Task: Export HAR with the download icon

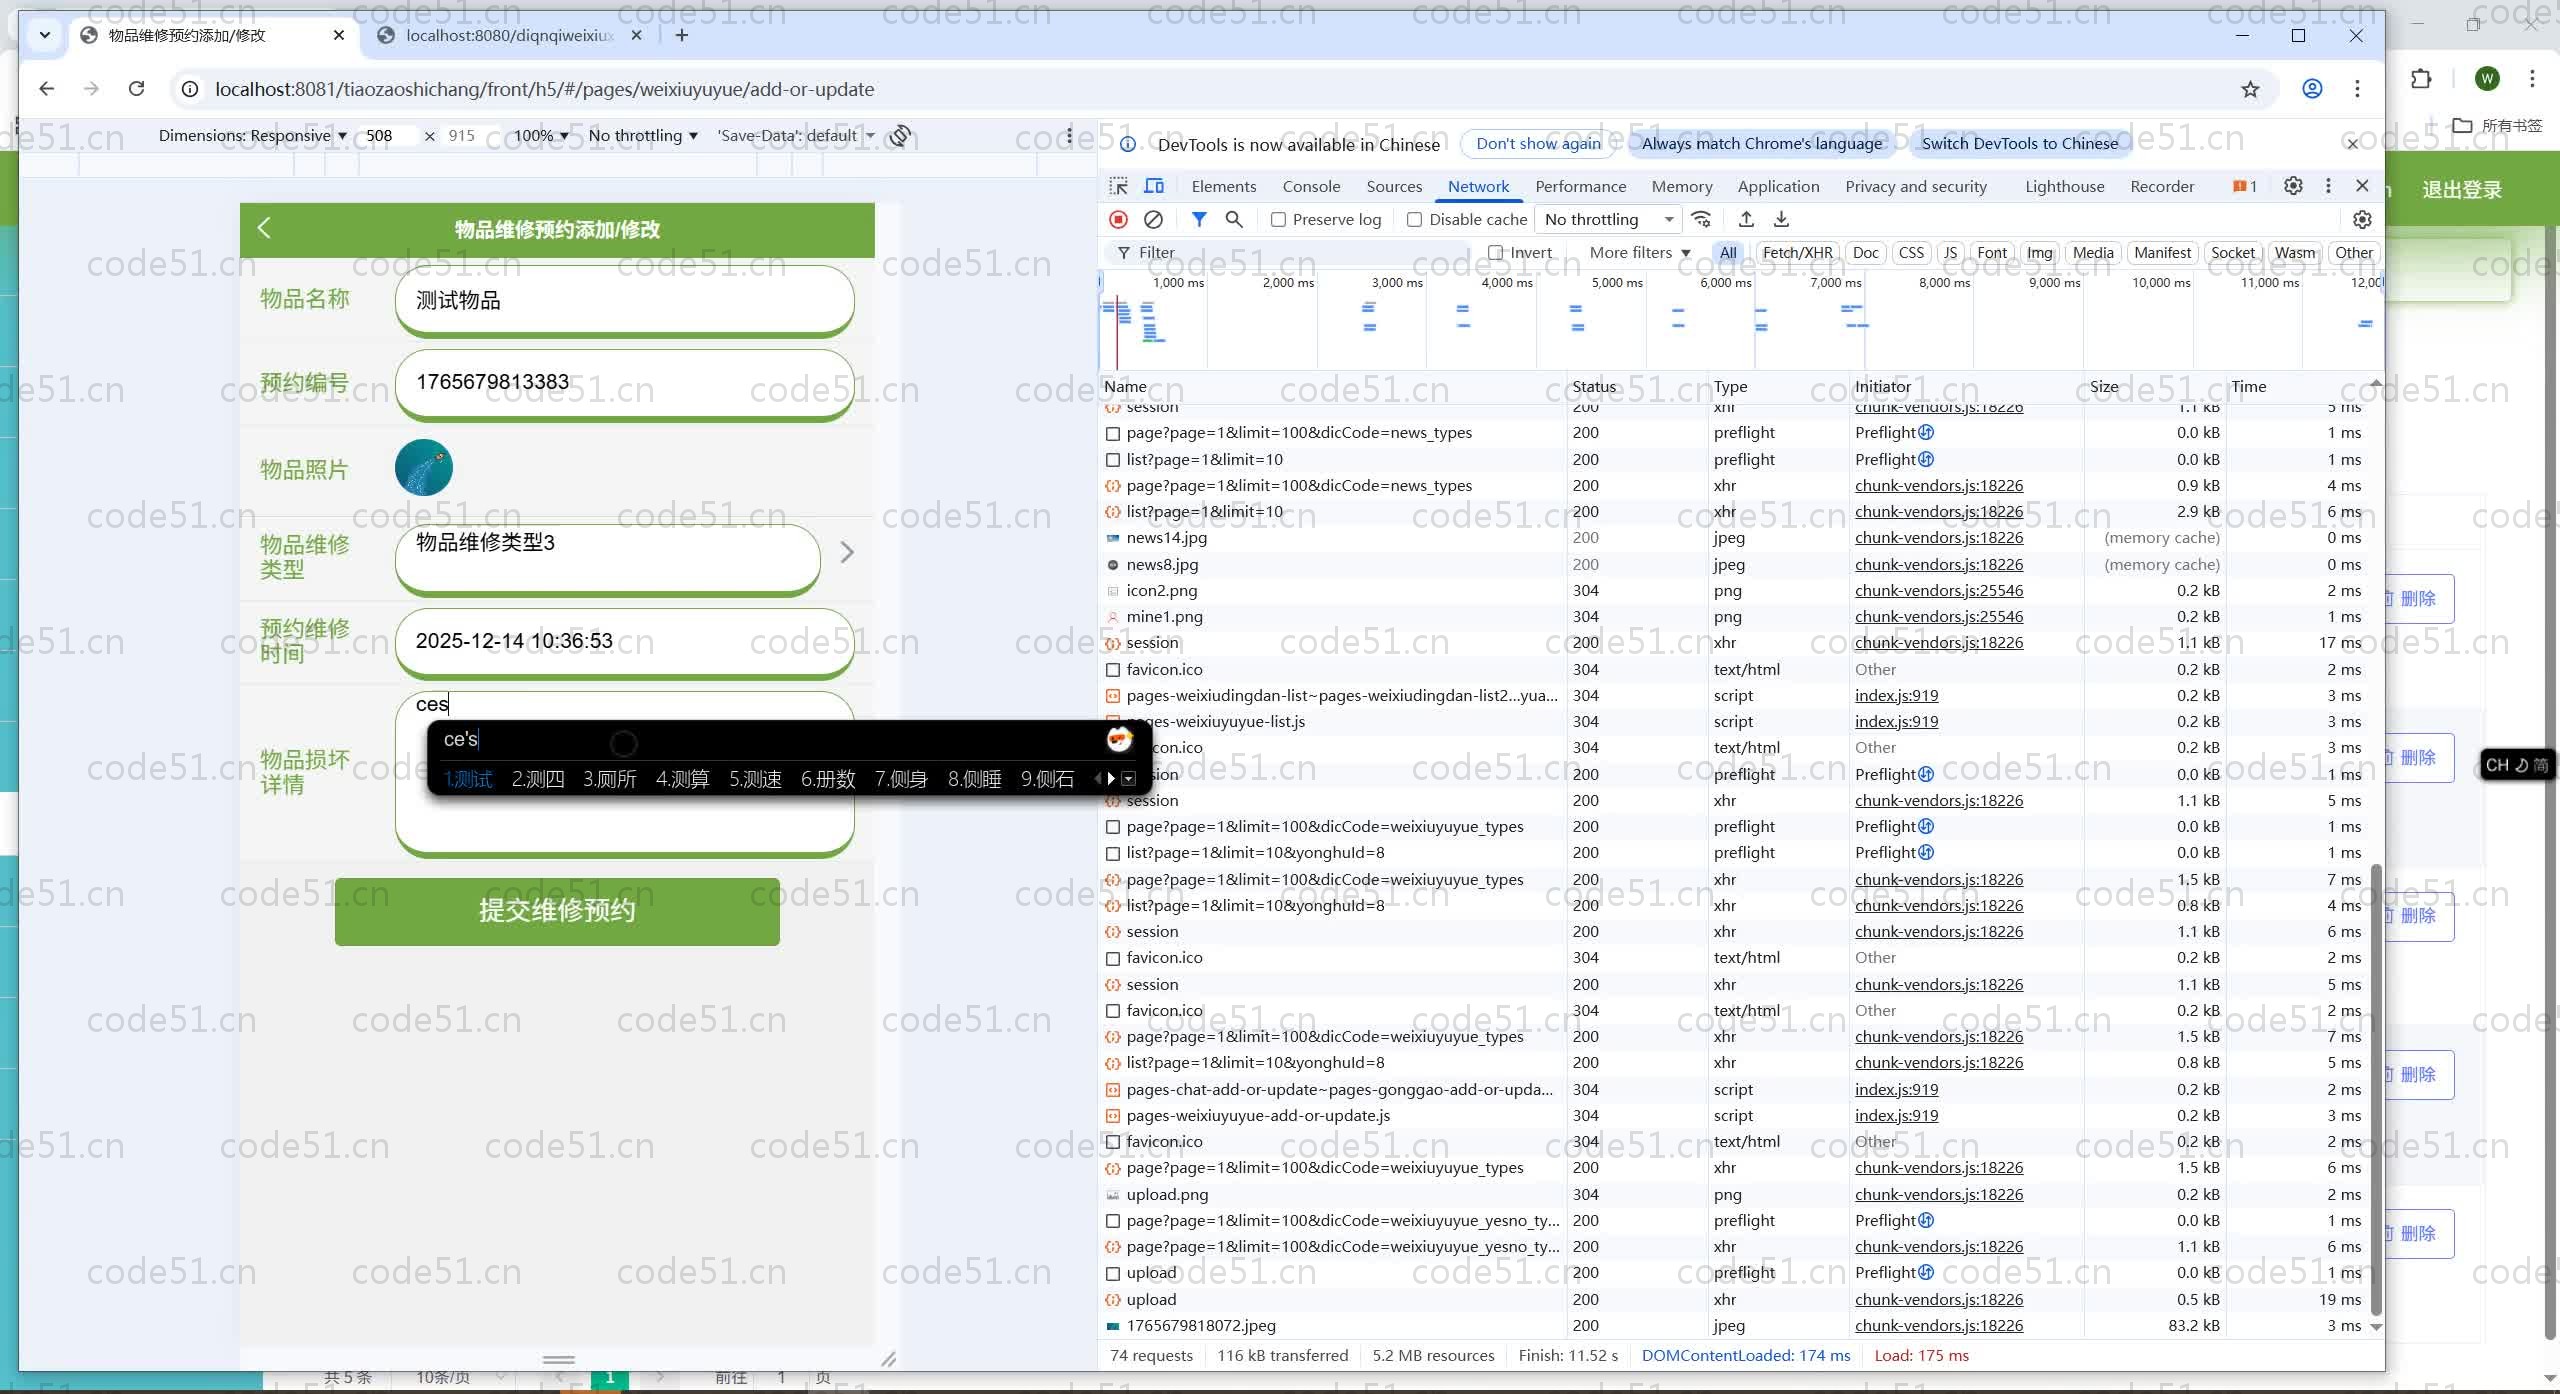Action: (x=1782, y=219)
